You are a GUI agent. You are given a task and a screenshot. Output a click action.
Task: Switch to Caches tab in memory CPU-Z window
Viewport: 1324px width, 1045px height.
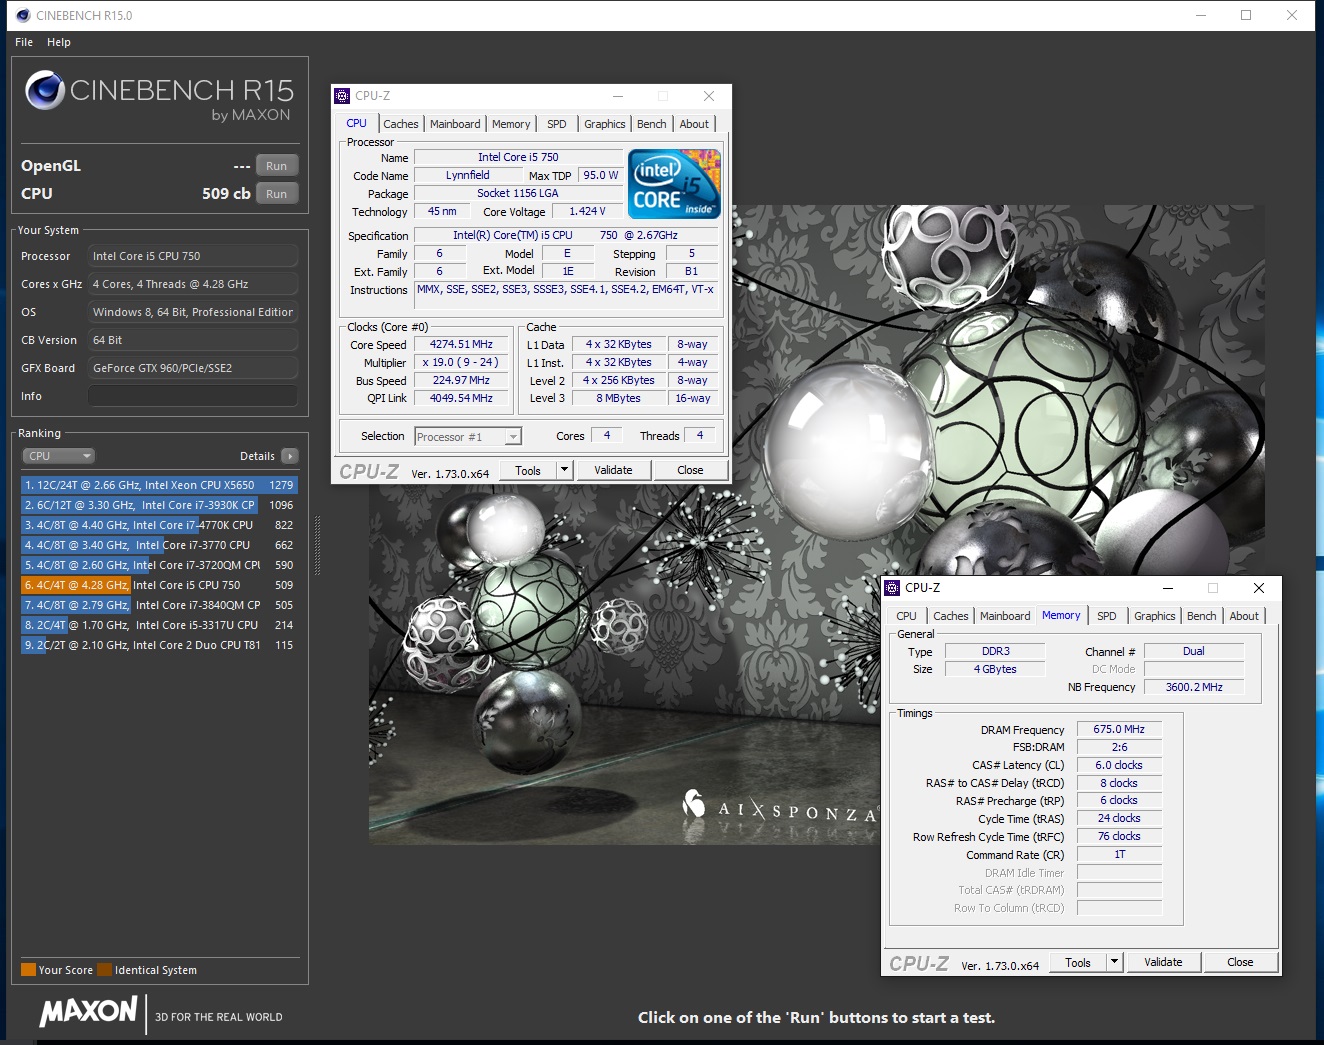pos(951,616)
